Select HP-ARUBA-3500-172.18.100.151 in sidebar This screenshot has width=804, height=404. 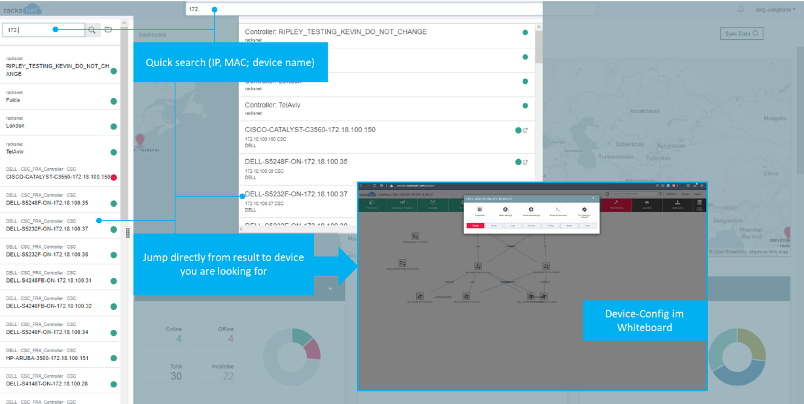coord(60,355)
